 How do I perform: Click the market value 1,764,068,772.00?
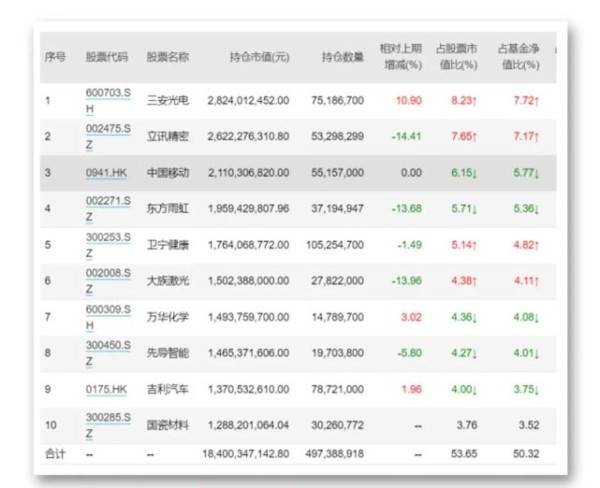(x=248, y=245)
